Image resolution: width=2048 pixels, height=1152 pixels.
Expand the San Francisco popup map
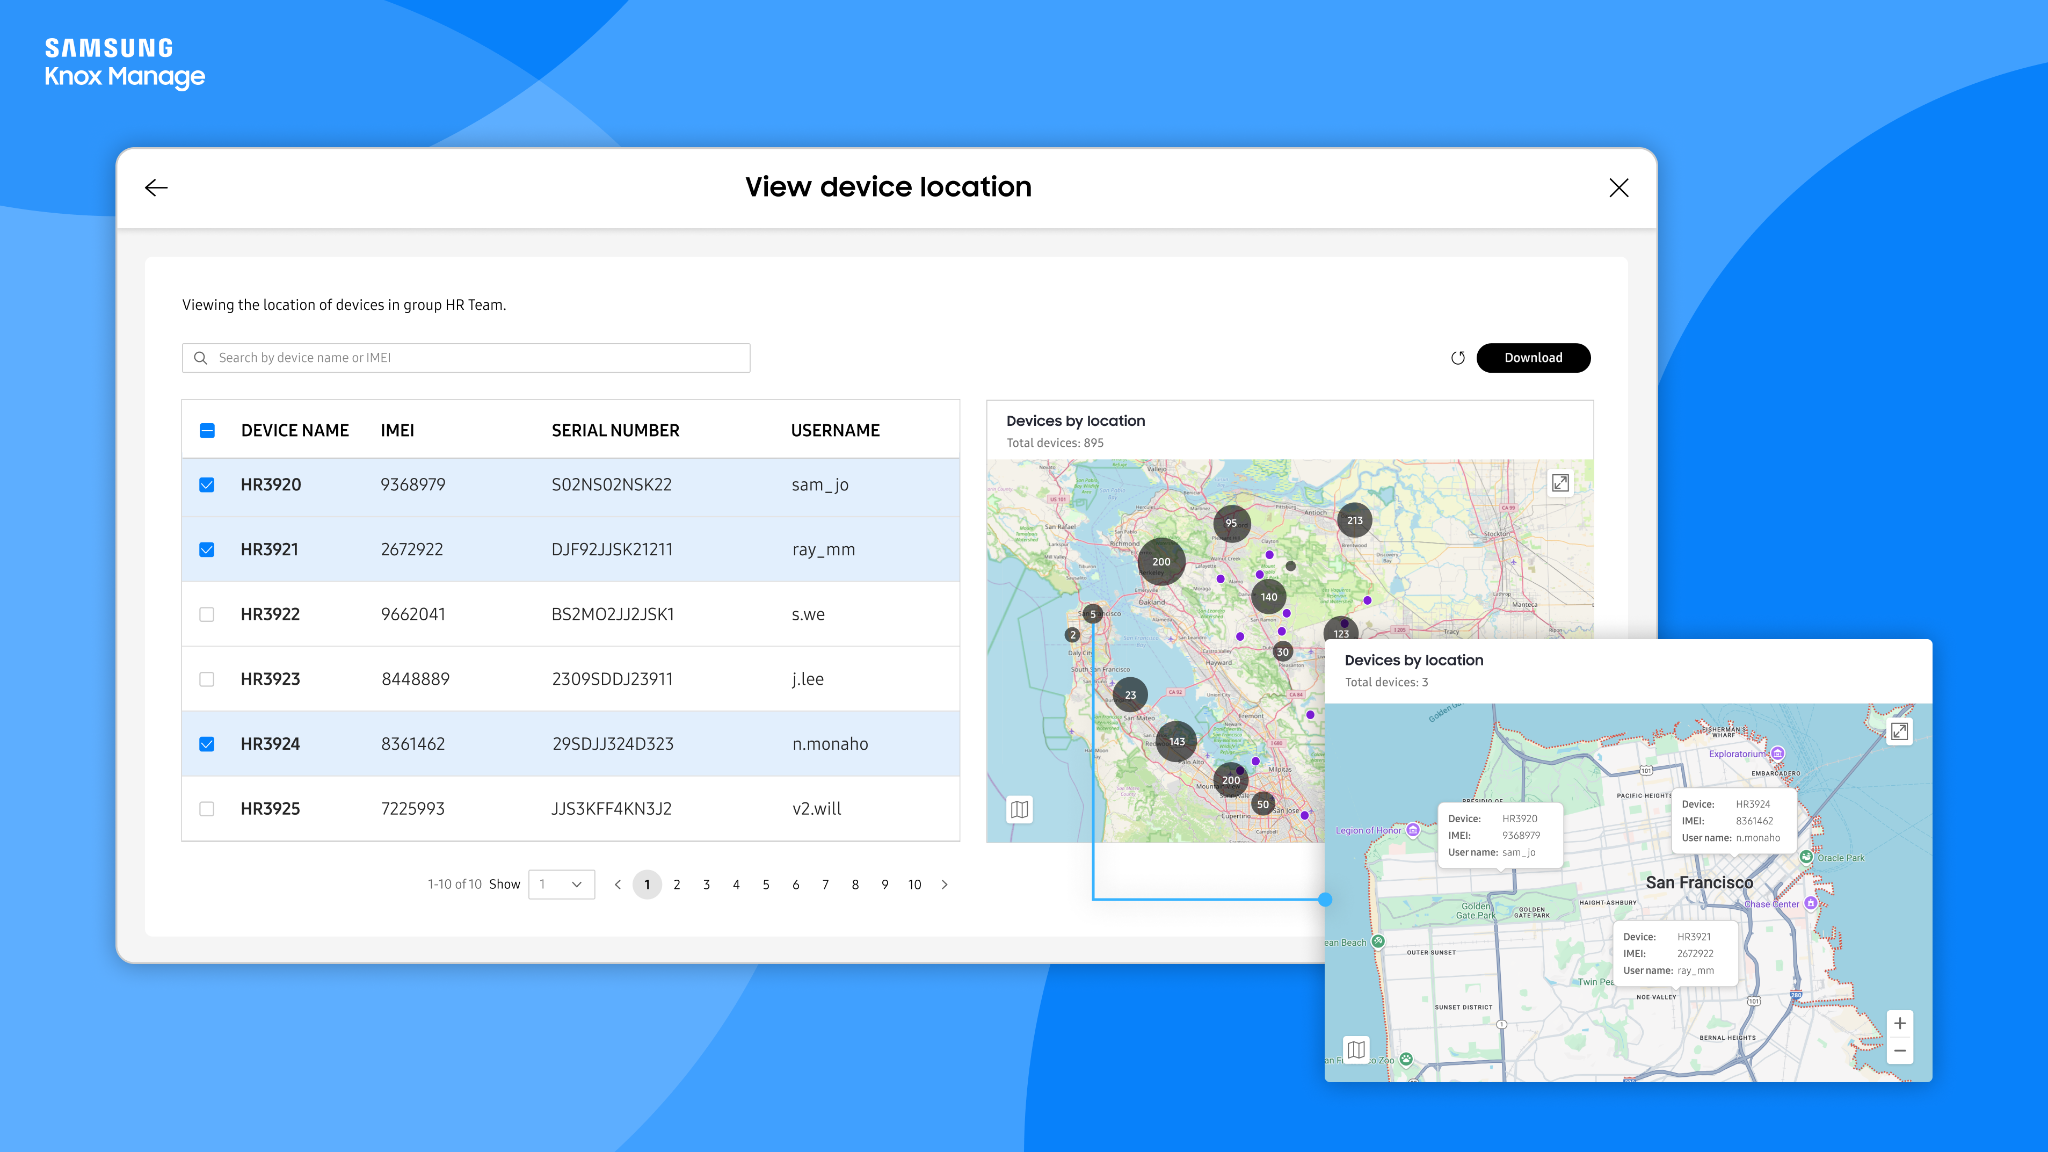point(1899,731)
